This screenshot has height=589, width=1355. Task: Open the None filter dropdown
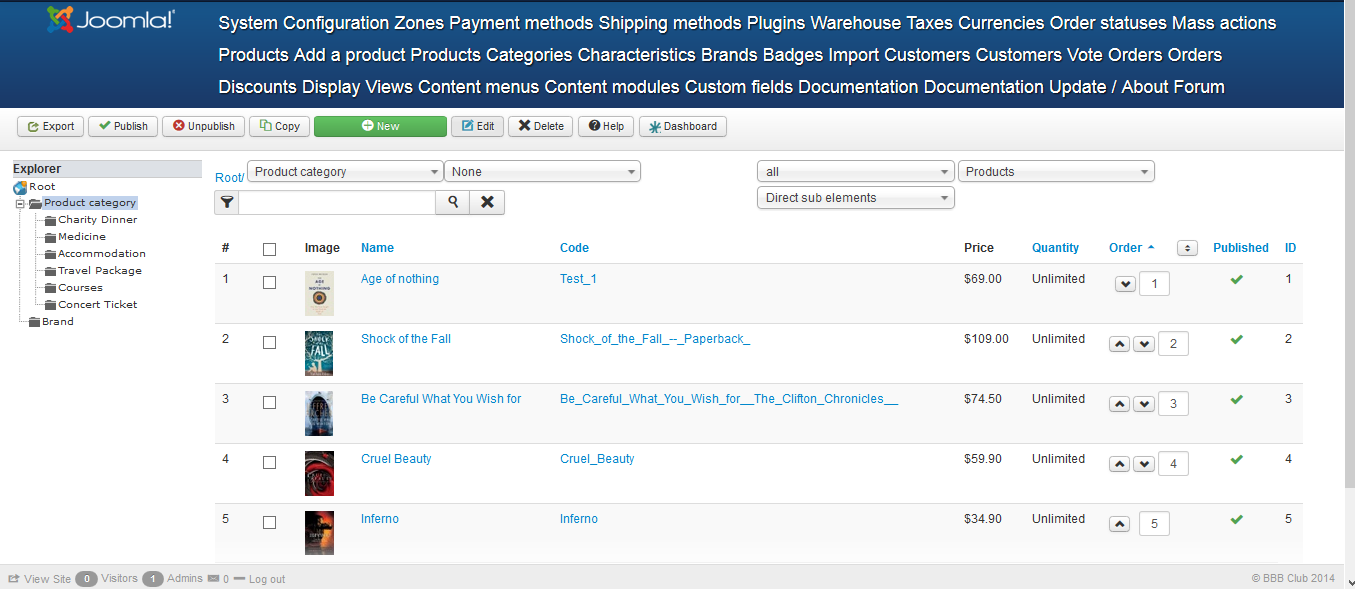542,172
